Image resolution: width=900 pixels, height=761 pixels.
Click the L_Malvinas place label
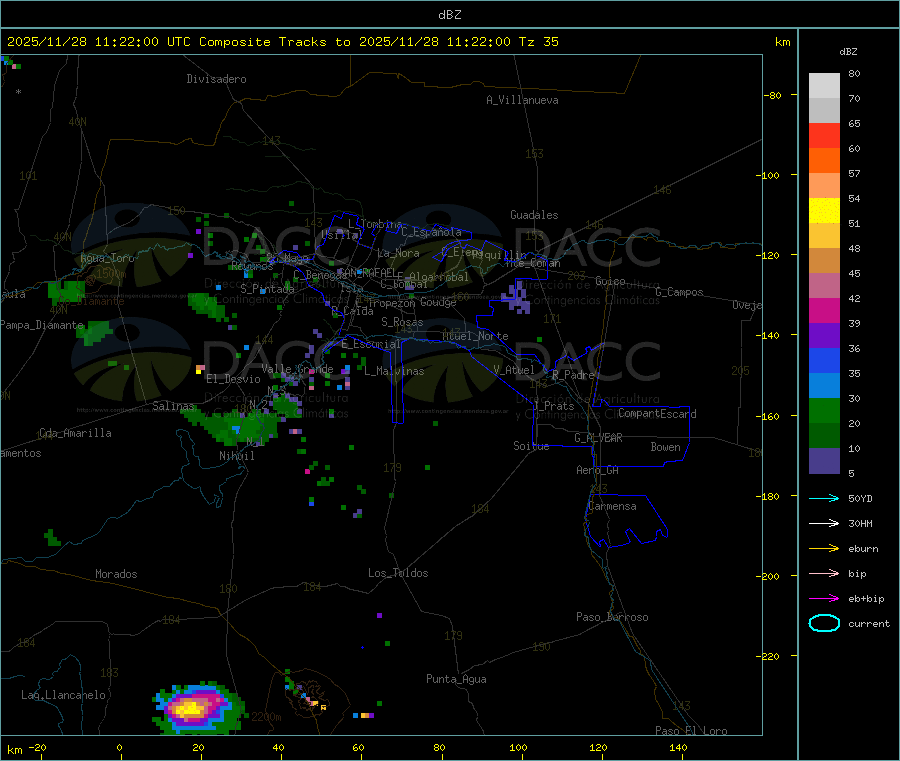394,371
